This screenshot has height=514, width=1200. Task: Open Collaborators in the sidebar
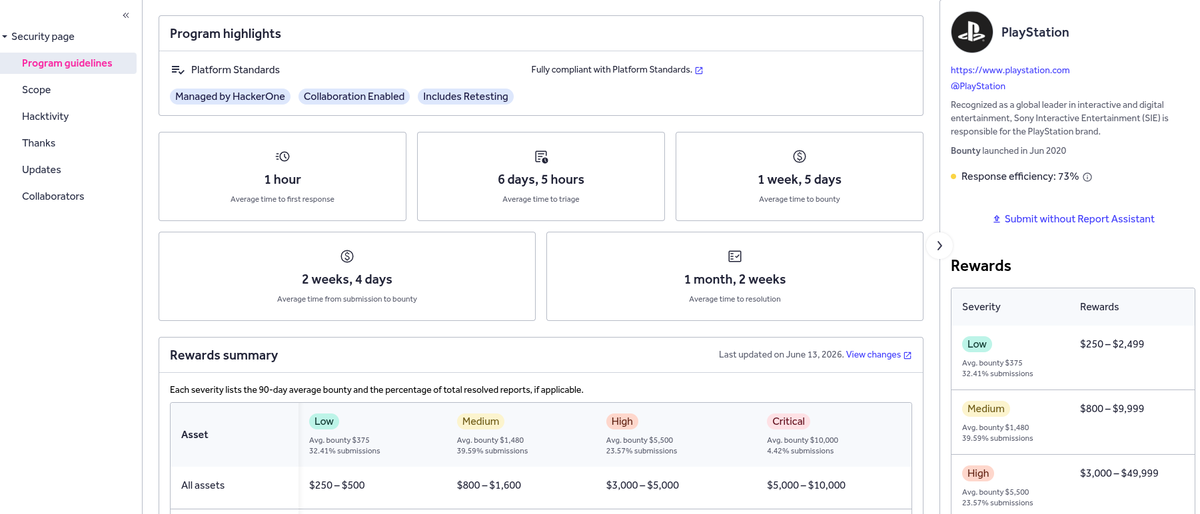pyautogui.click(x=53, y=196)
